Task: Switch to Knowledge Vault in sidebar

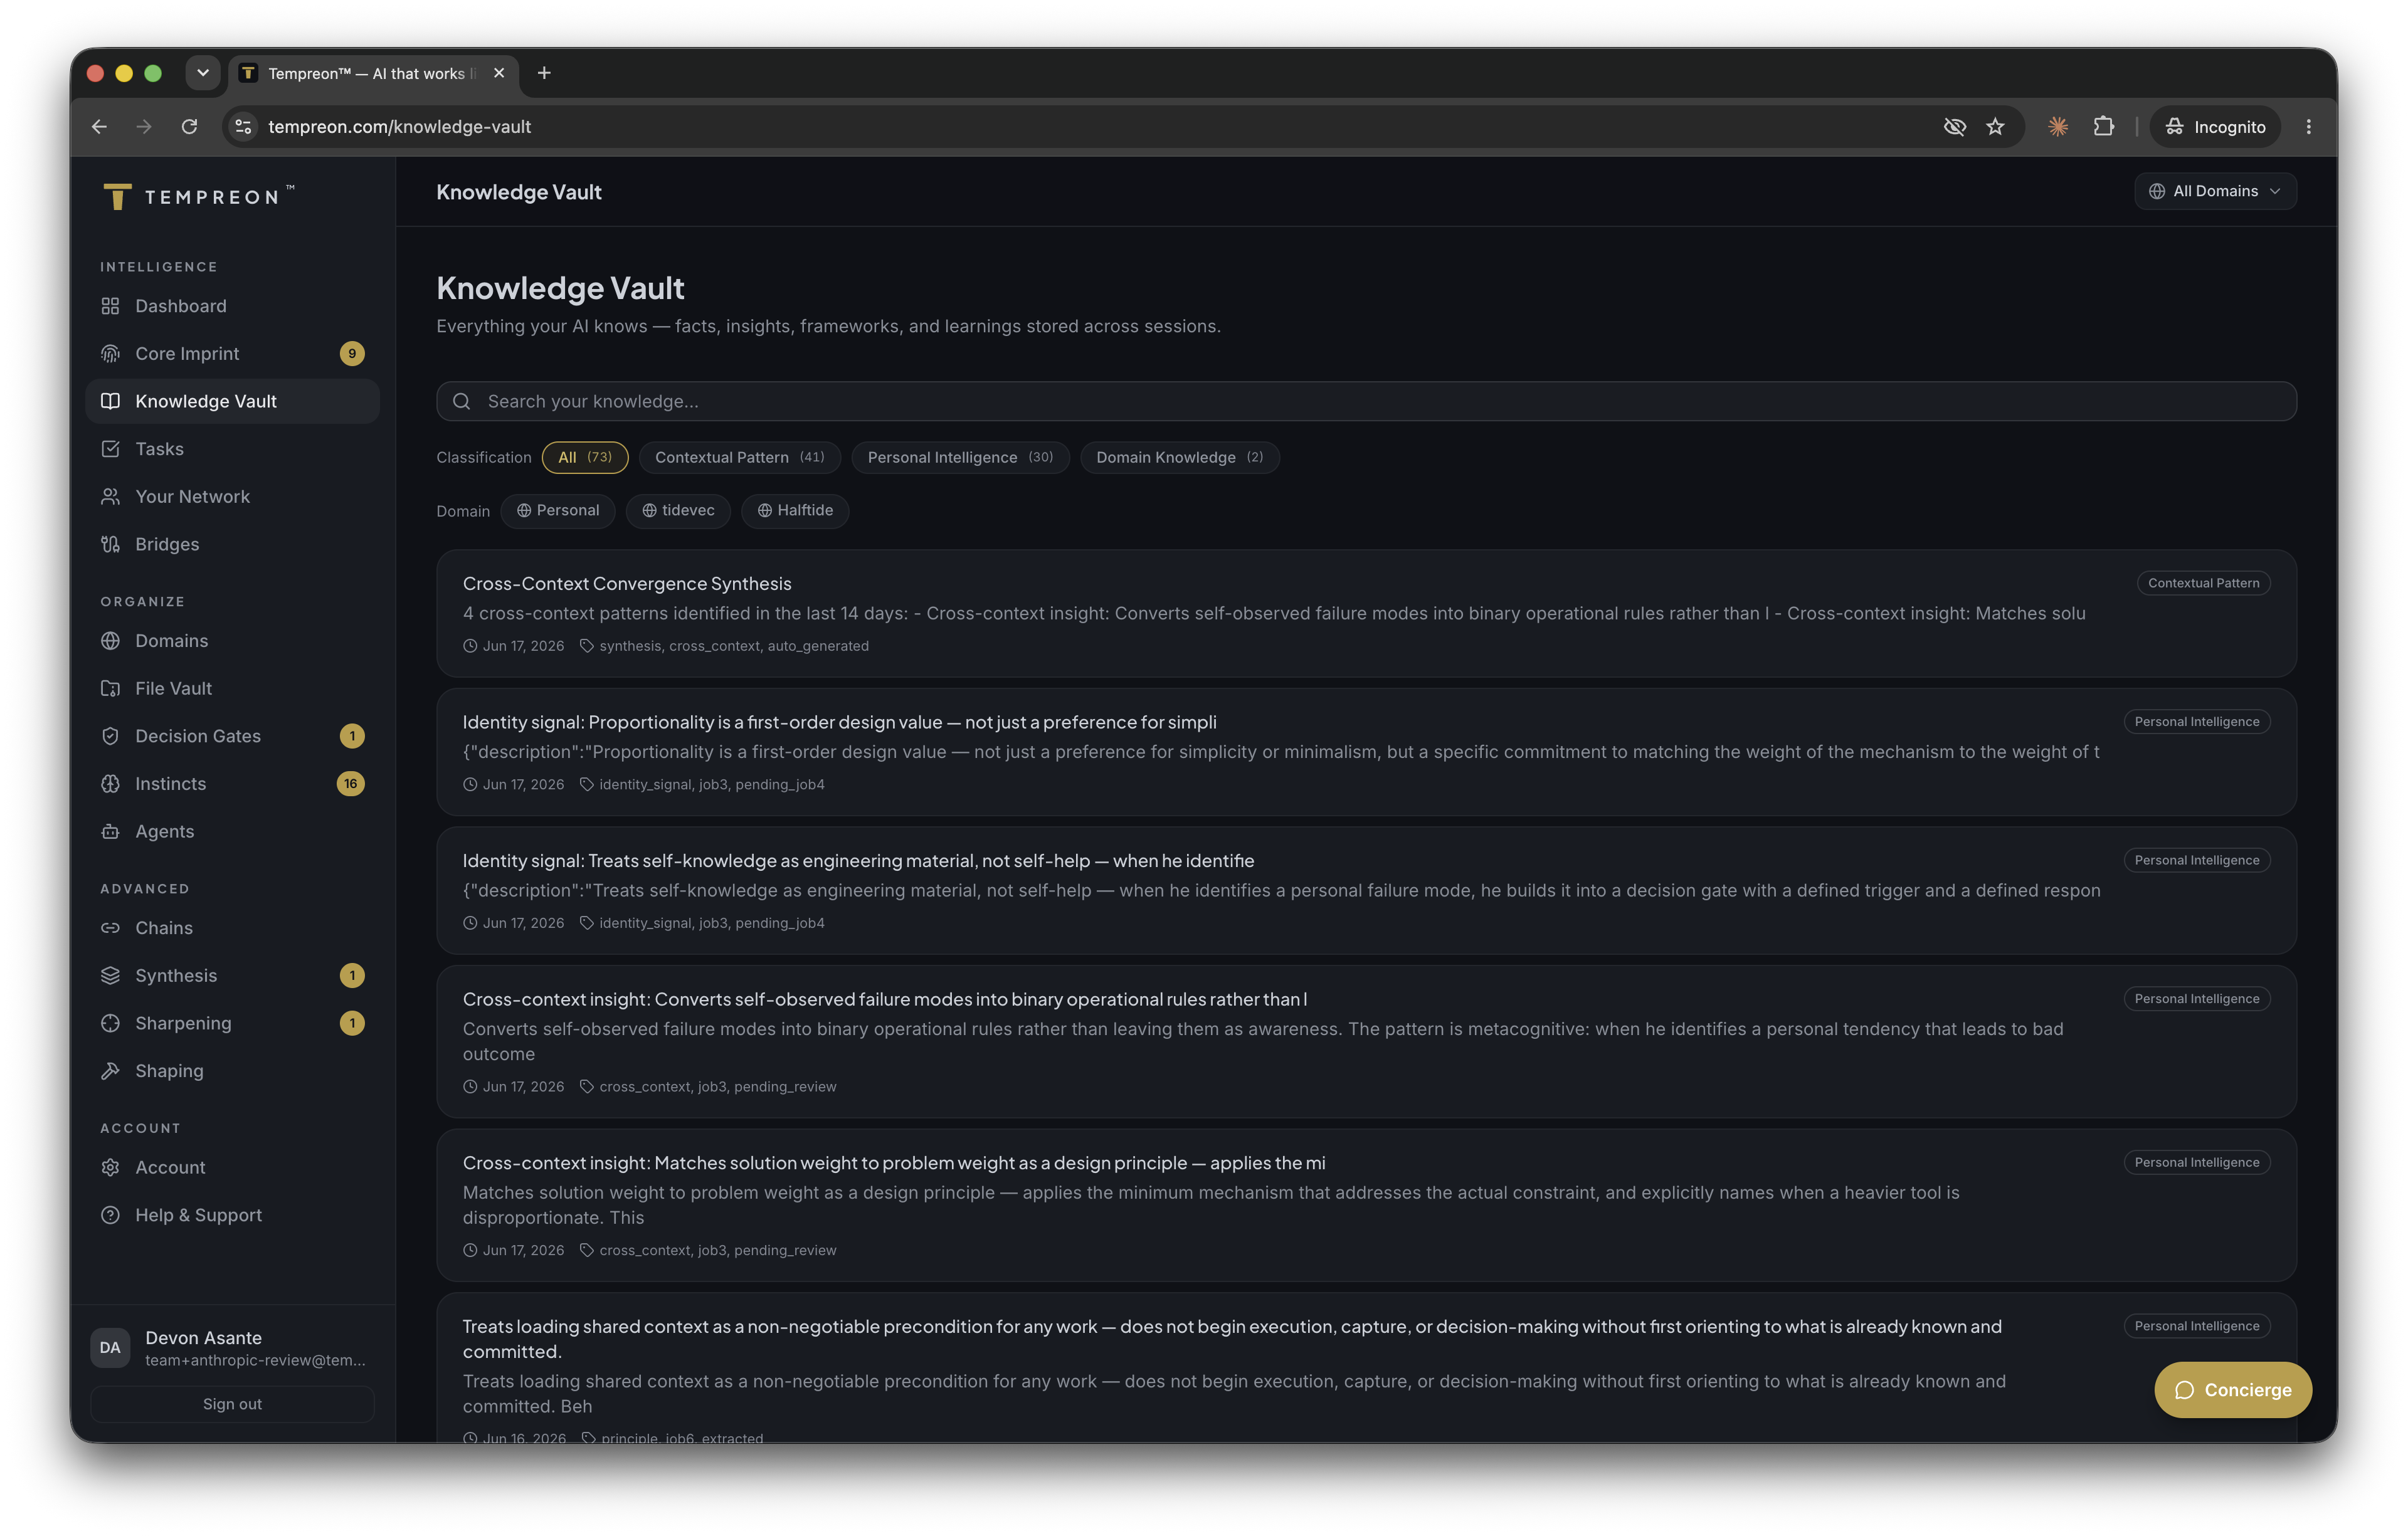Action: point(232,401)
